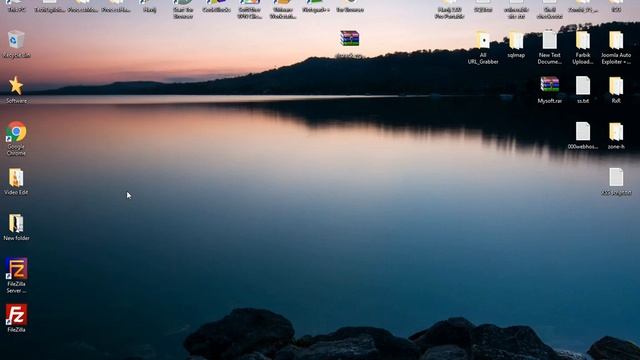Open the Software star shortcut
This screenshot has height=360, width=640.
(x=16, y=86)
